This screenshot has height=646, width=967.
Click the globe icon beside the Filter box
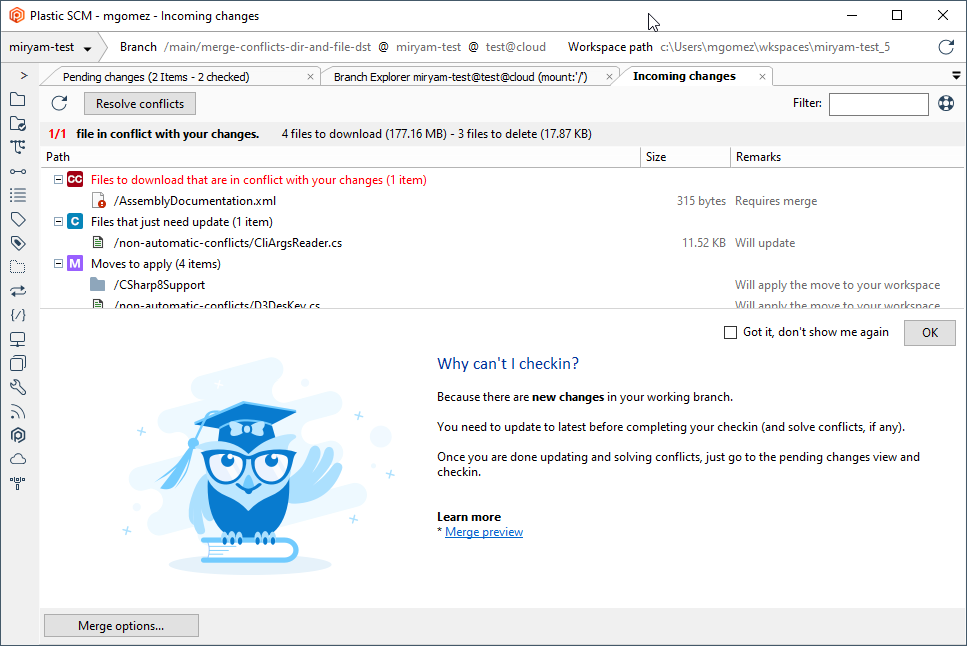pos(945,103)
